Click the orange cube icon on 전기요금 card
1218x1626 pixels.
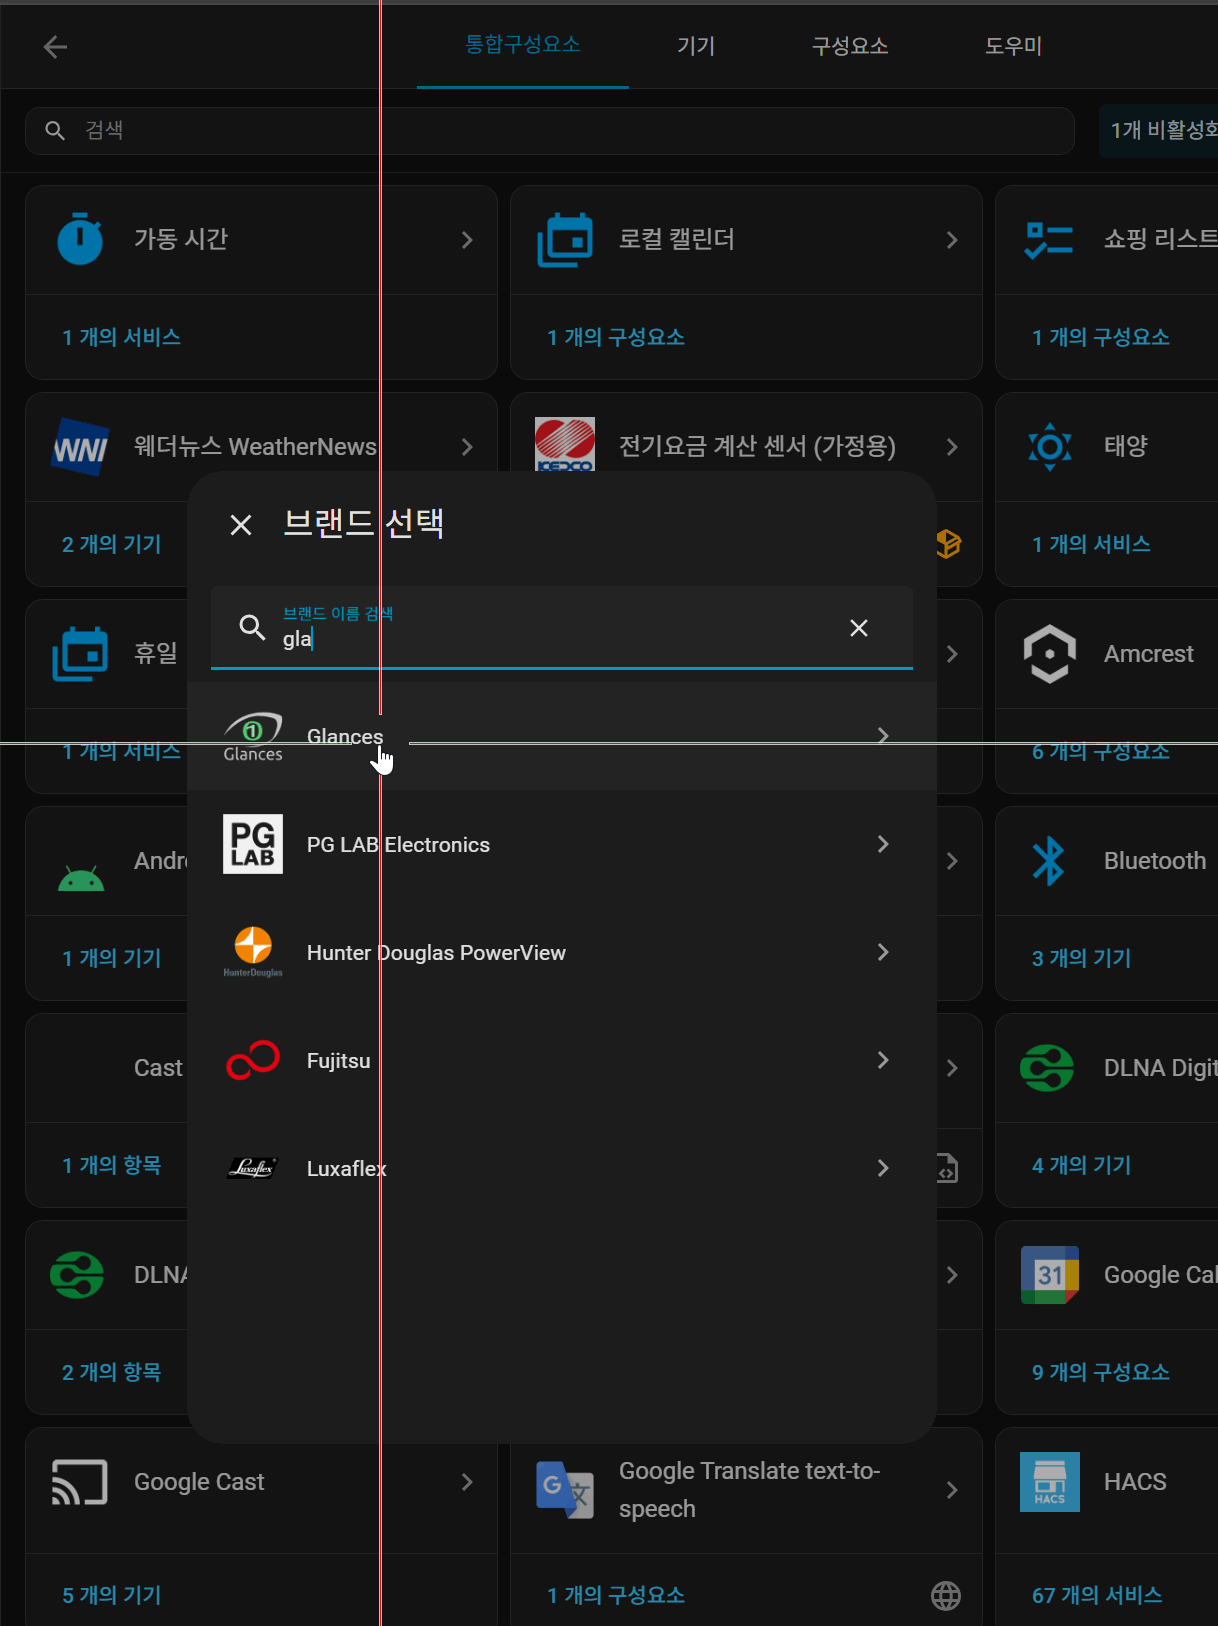coord(949,544)
